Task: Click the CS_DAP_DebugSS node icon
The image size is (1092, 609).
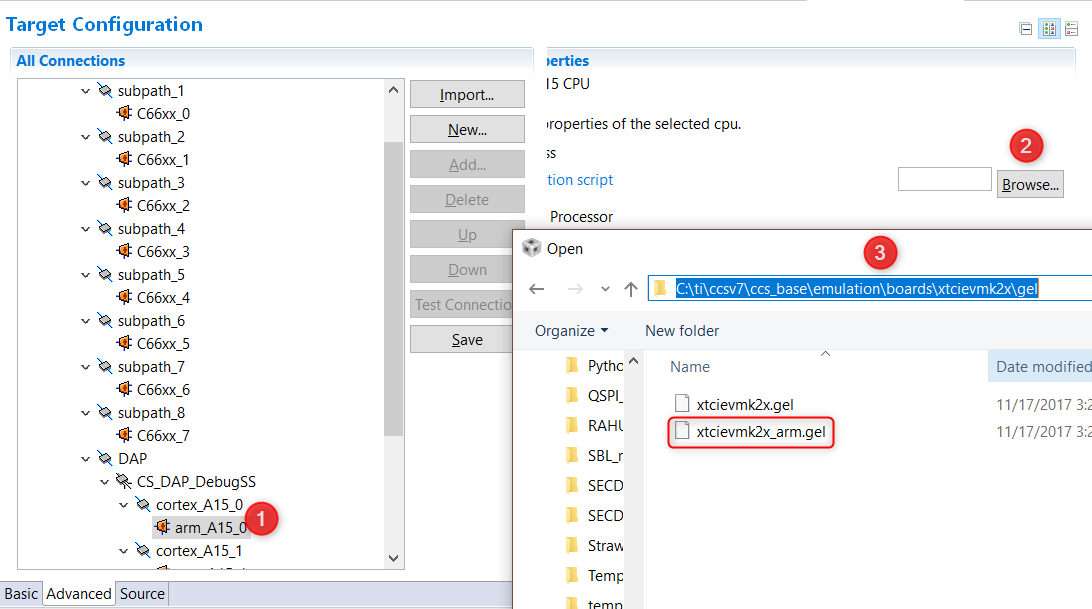Action: tap(124, 481)
